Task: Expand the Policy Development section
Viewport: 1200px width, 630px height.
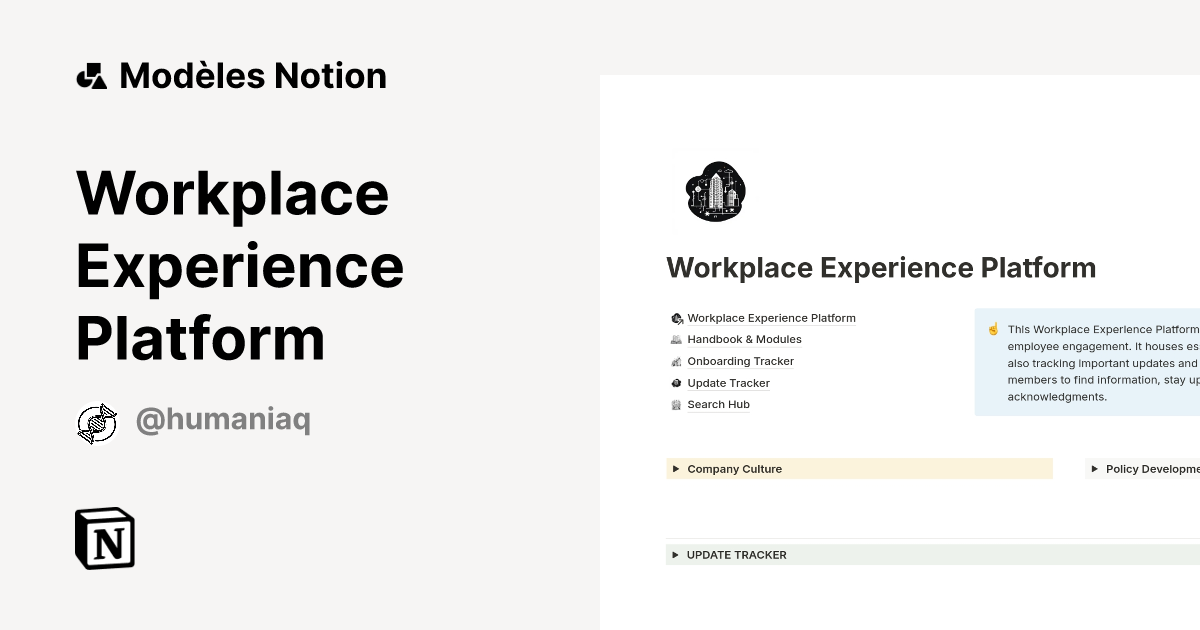Action: (1094, 468)
